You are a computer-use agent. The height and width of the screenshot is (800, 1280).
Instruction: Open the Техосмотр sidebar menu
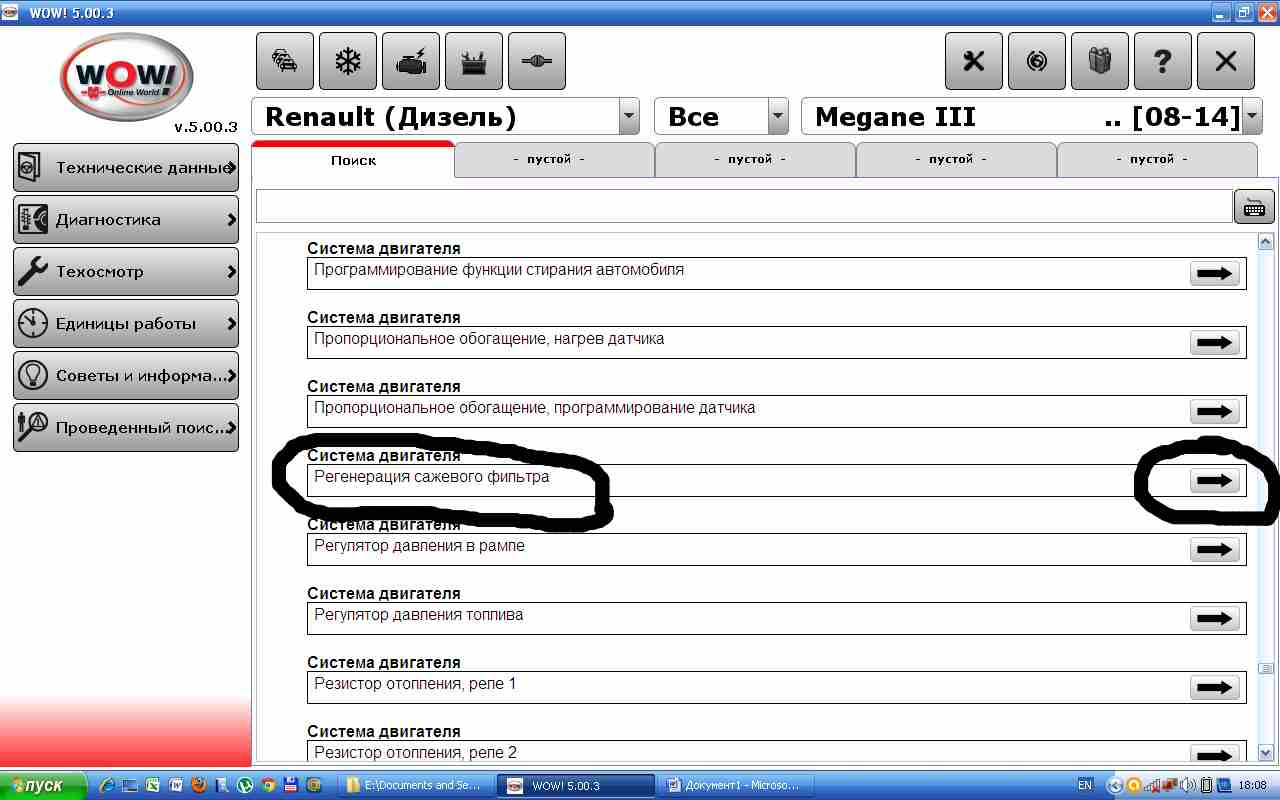[126, 272]
